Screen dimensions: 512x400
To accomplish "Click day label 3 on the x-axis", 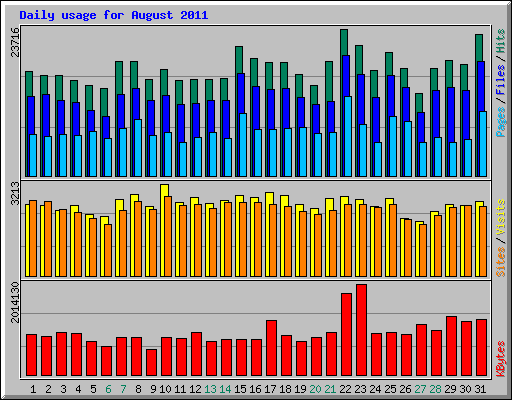I will [x=63, y=389].
